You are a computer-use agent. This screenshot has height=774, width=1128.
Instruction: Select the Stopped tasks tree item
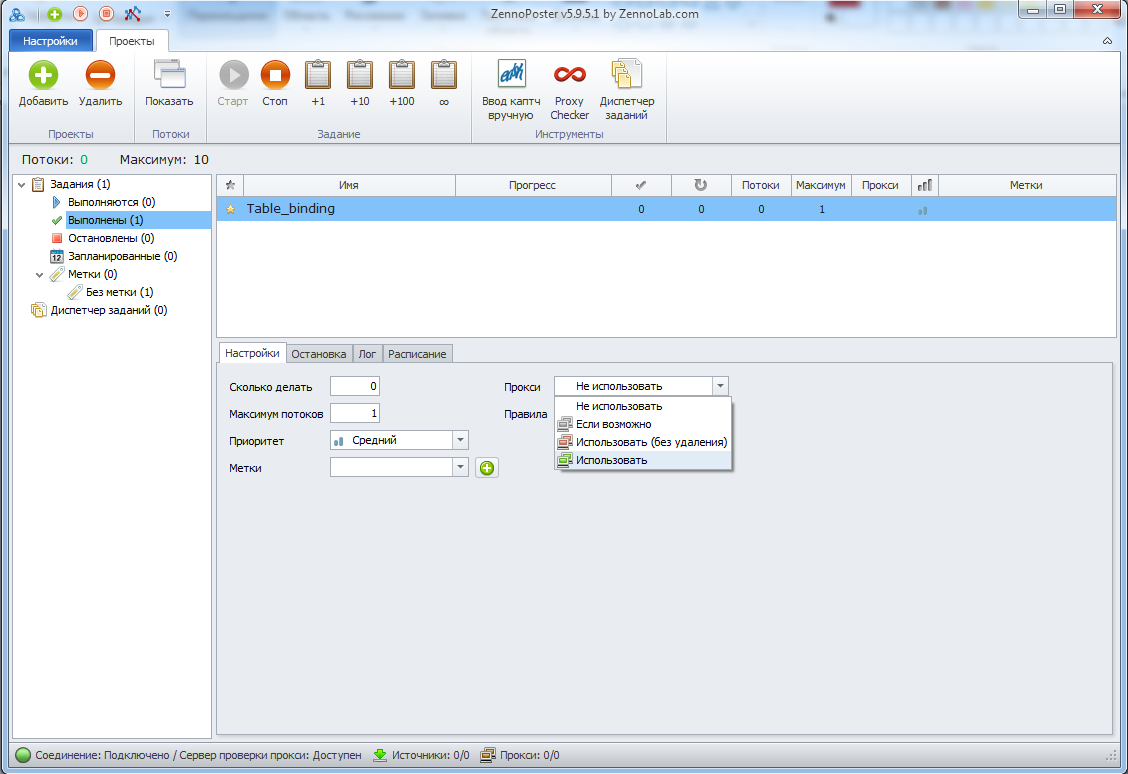tap(110, 238)
